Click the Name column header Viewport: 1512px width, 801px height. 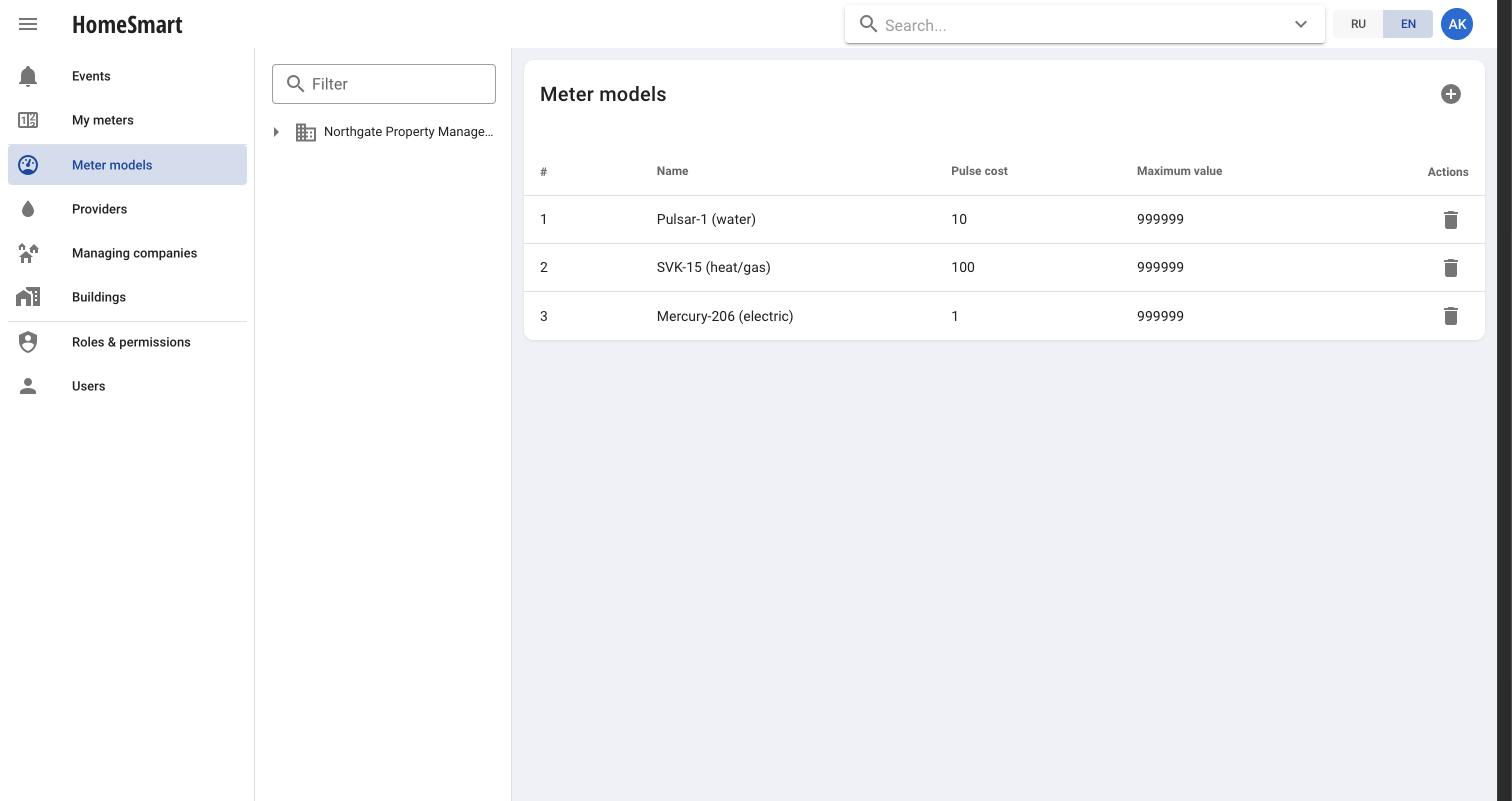pos(672,171)
